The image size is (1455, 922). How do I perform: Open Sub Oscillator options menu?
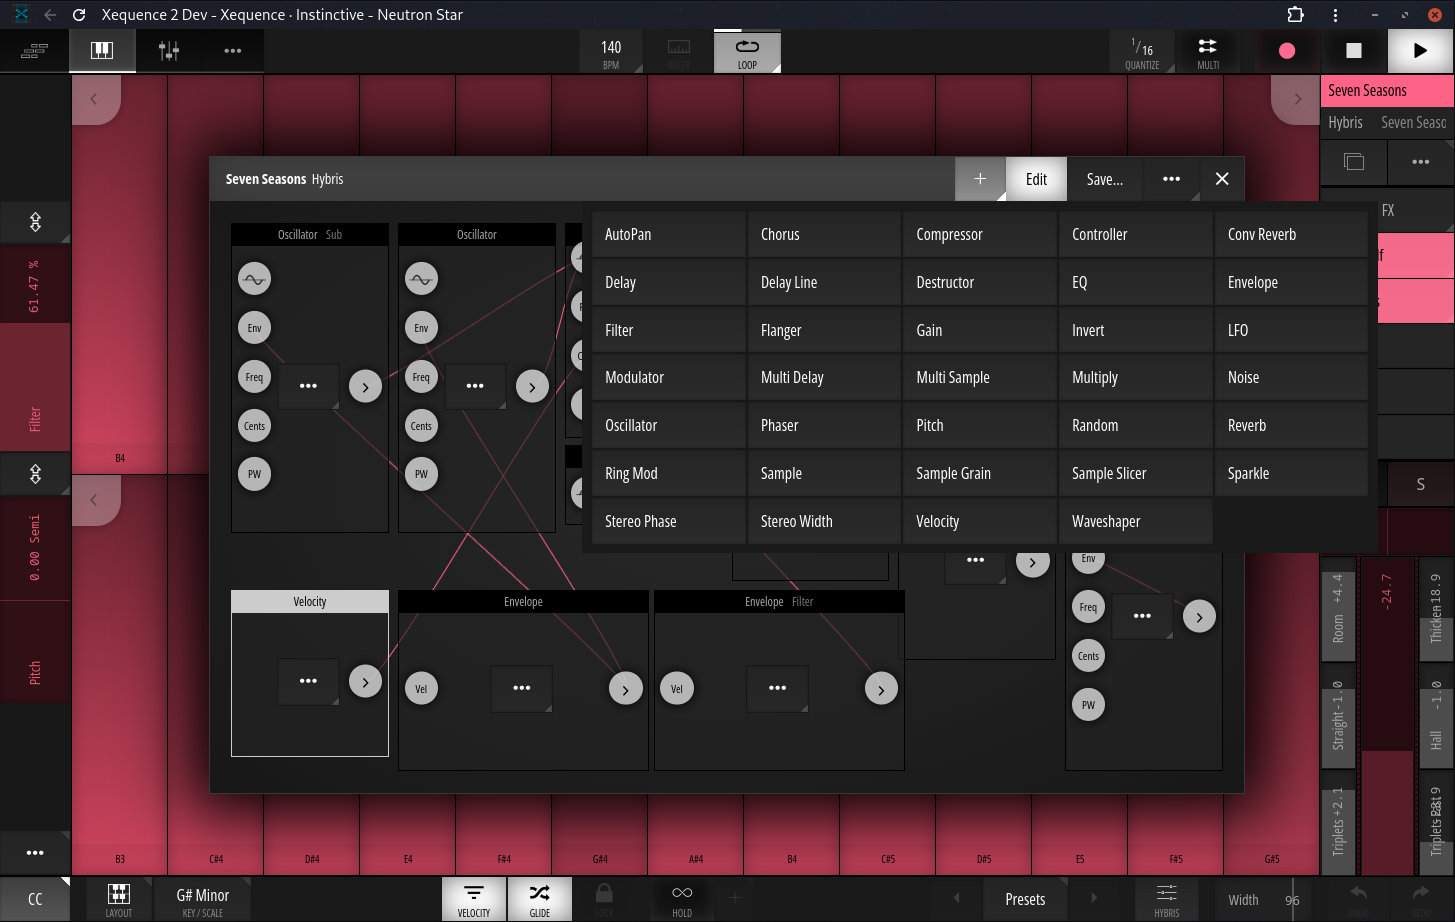click(x=308, y=385)
